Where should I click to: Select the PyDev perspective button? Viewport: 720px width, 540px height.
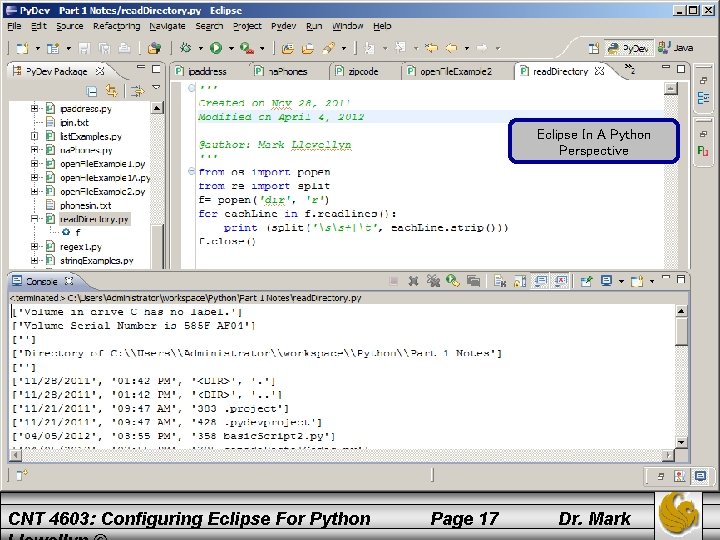point(628,47)
